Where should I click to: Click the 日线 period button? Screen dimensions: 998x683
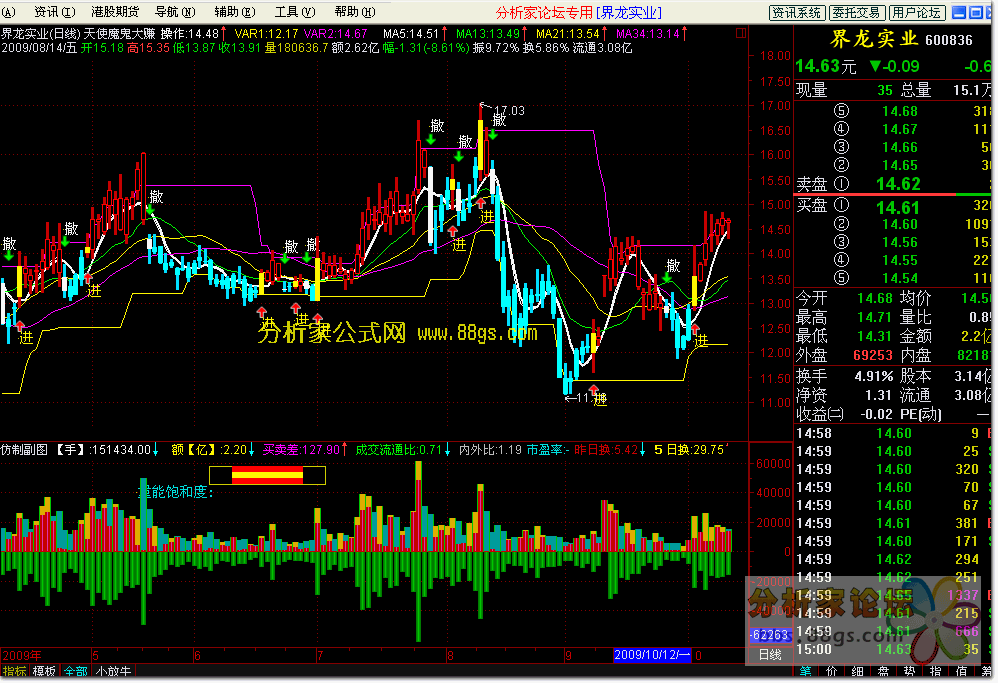769,654
